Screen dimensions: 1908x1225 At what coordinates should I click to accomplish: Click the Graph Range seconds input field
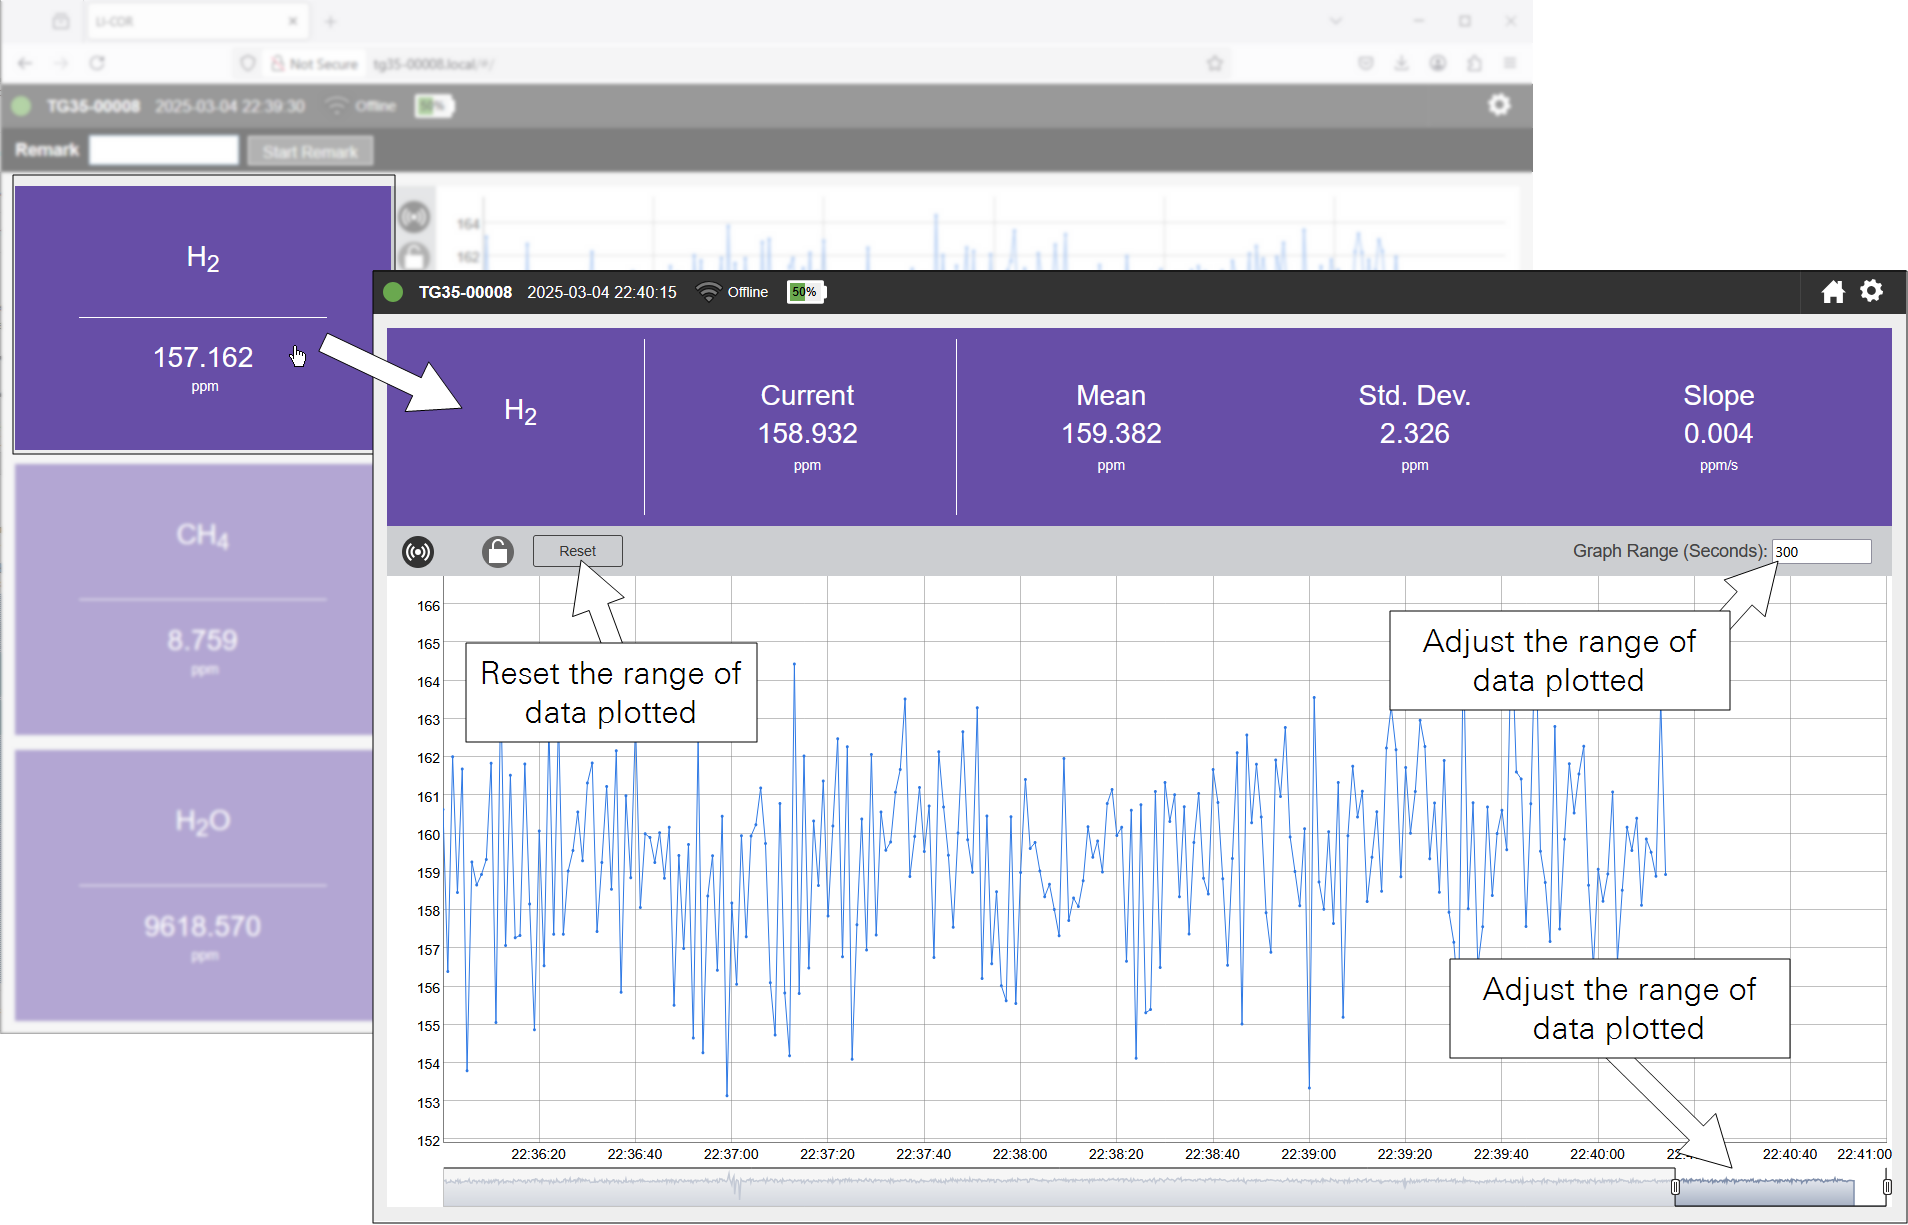1821,551
